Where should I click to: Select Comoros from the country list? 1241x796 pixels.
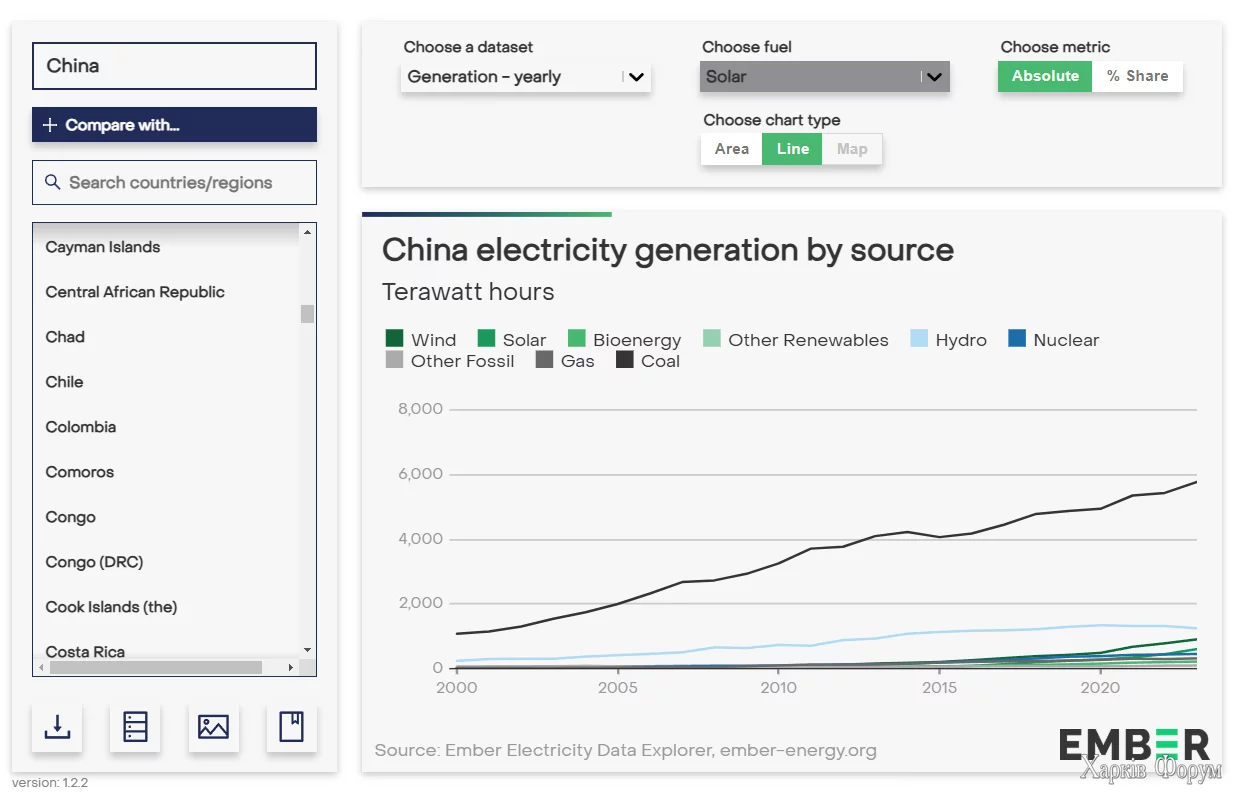(x=80, y=472)
